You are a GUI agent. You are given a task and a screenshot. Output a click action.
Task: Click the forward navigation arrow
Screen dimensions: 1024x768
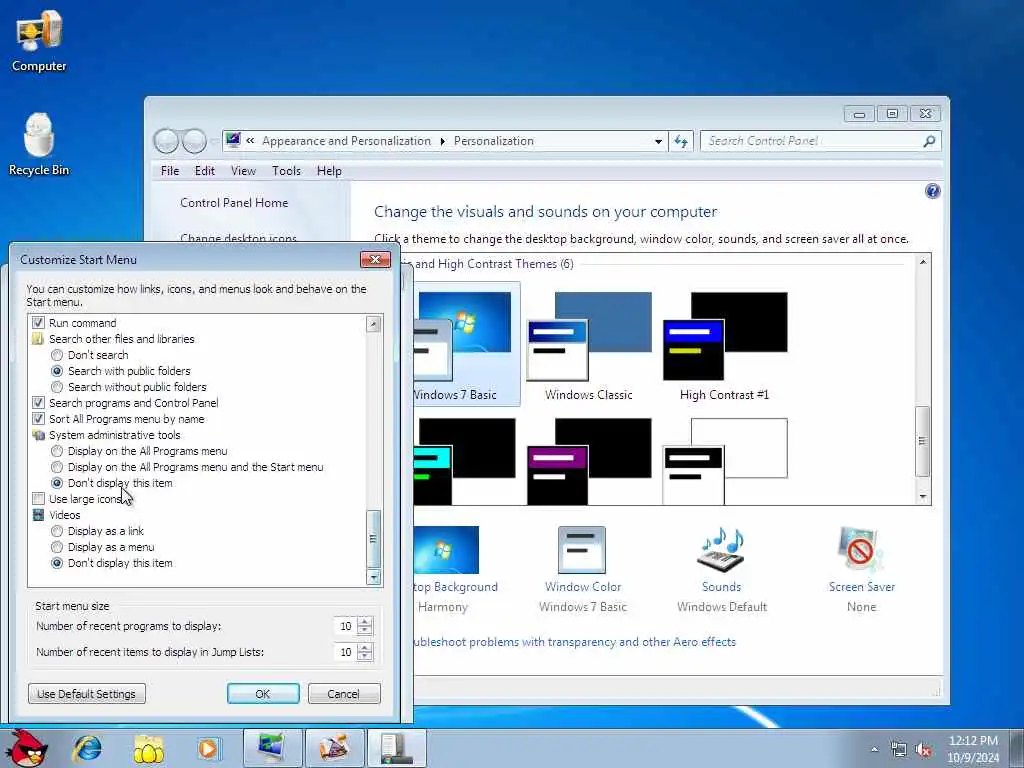click(194, 140)
